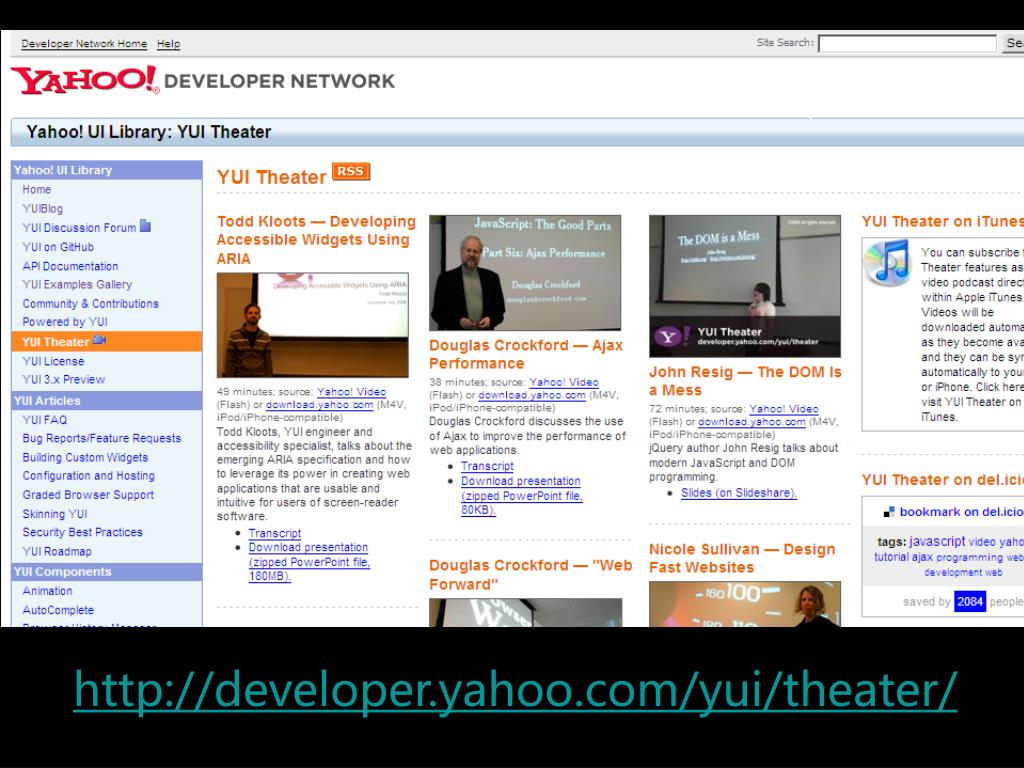Click the forum icon beside YUI Discussion Forum

point(145,226)
